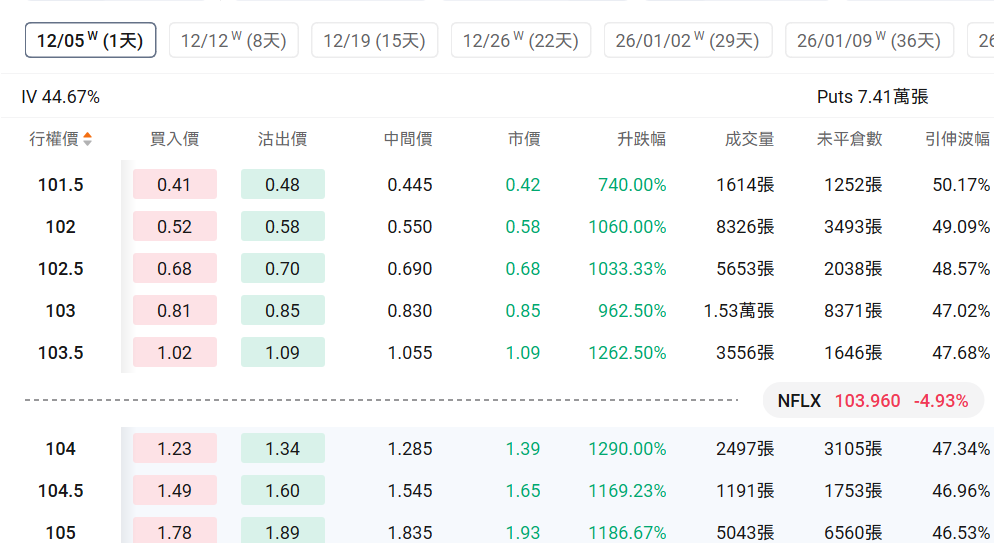Click ask 1.09 on strike 103.5
Image resolution: width=994 pixels, height=543 pixels.
pos(283,353)
